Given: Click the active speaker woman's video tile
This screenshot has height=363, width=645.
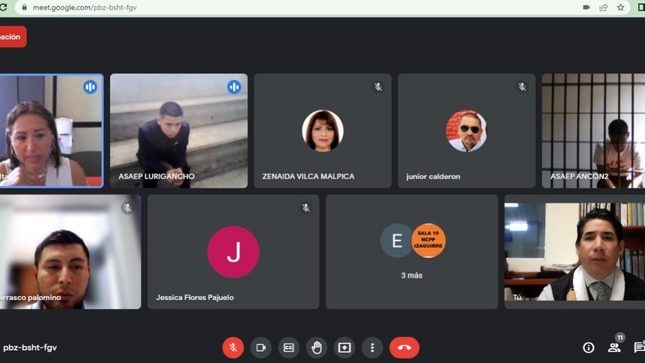Looking at the screenshot, I should click(x=51, y=131).
